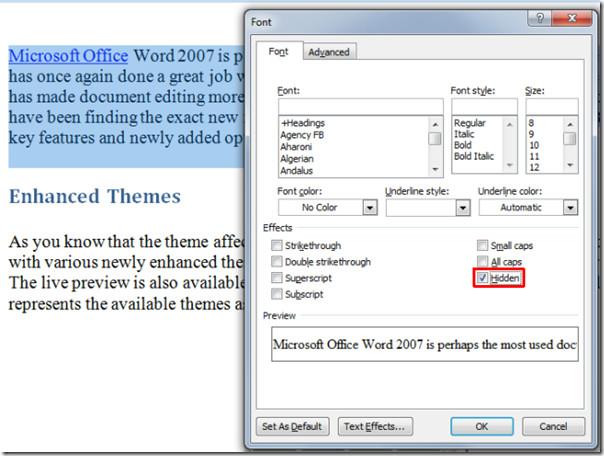This screenshot has width=604, height=456.
Task: Click the Font name input field
Action: (361, 107)
